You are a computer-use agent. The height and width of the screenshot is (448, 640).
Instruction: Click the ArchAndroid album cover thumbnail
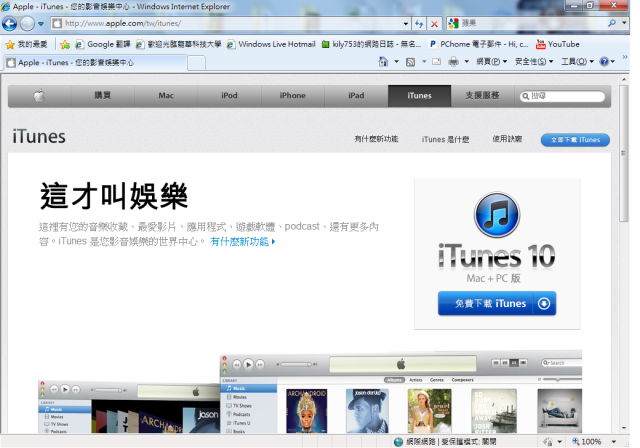tap(307, 411)
